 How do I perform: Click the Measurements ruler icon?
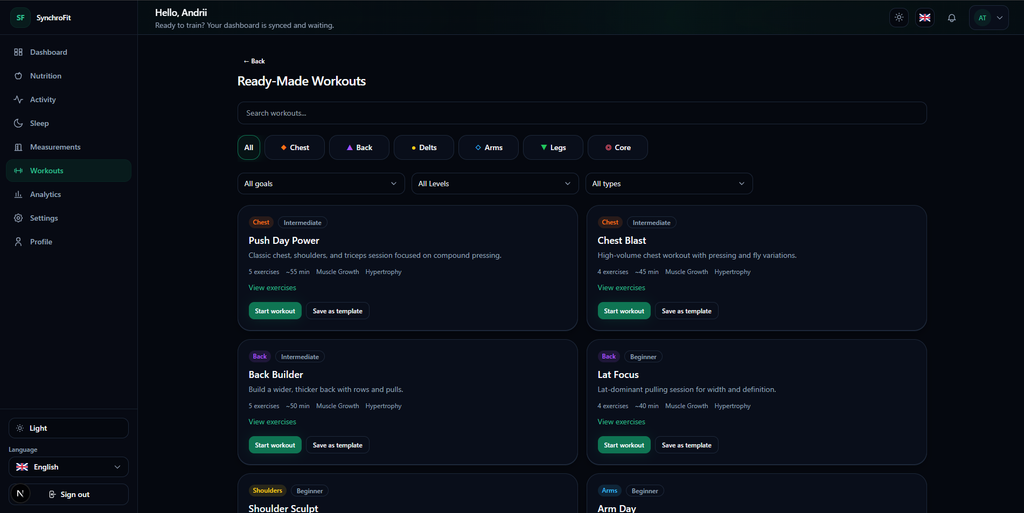pyautogui.click(x=18, y=147)
